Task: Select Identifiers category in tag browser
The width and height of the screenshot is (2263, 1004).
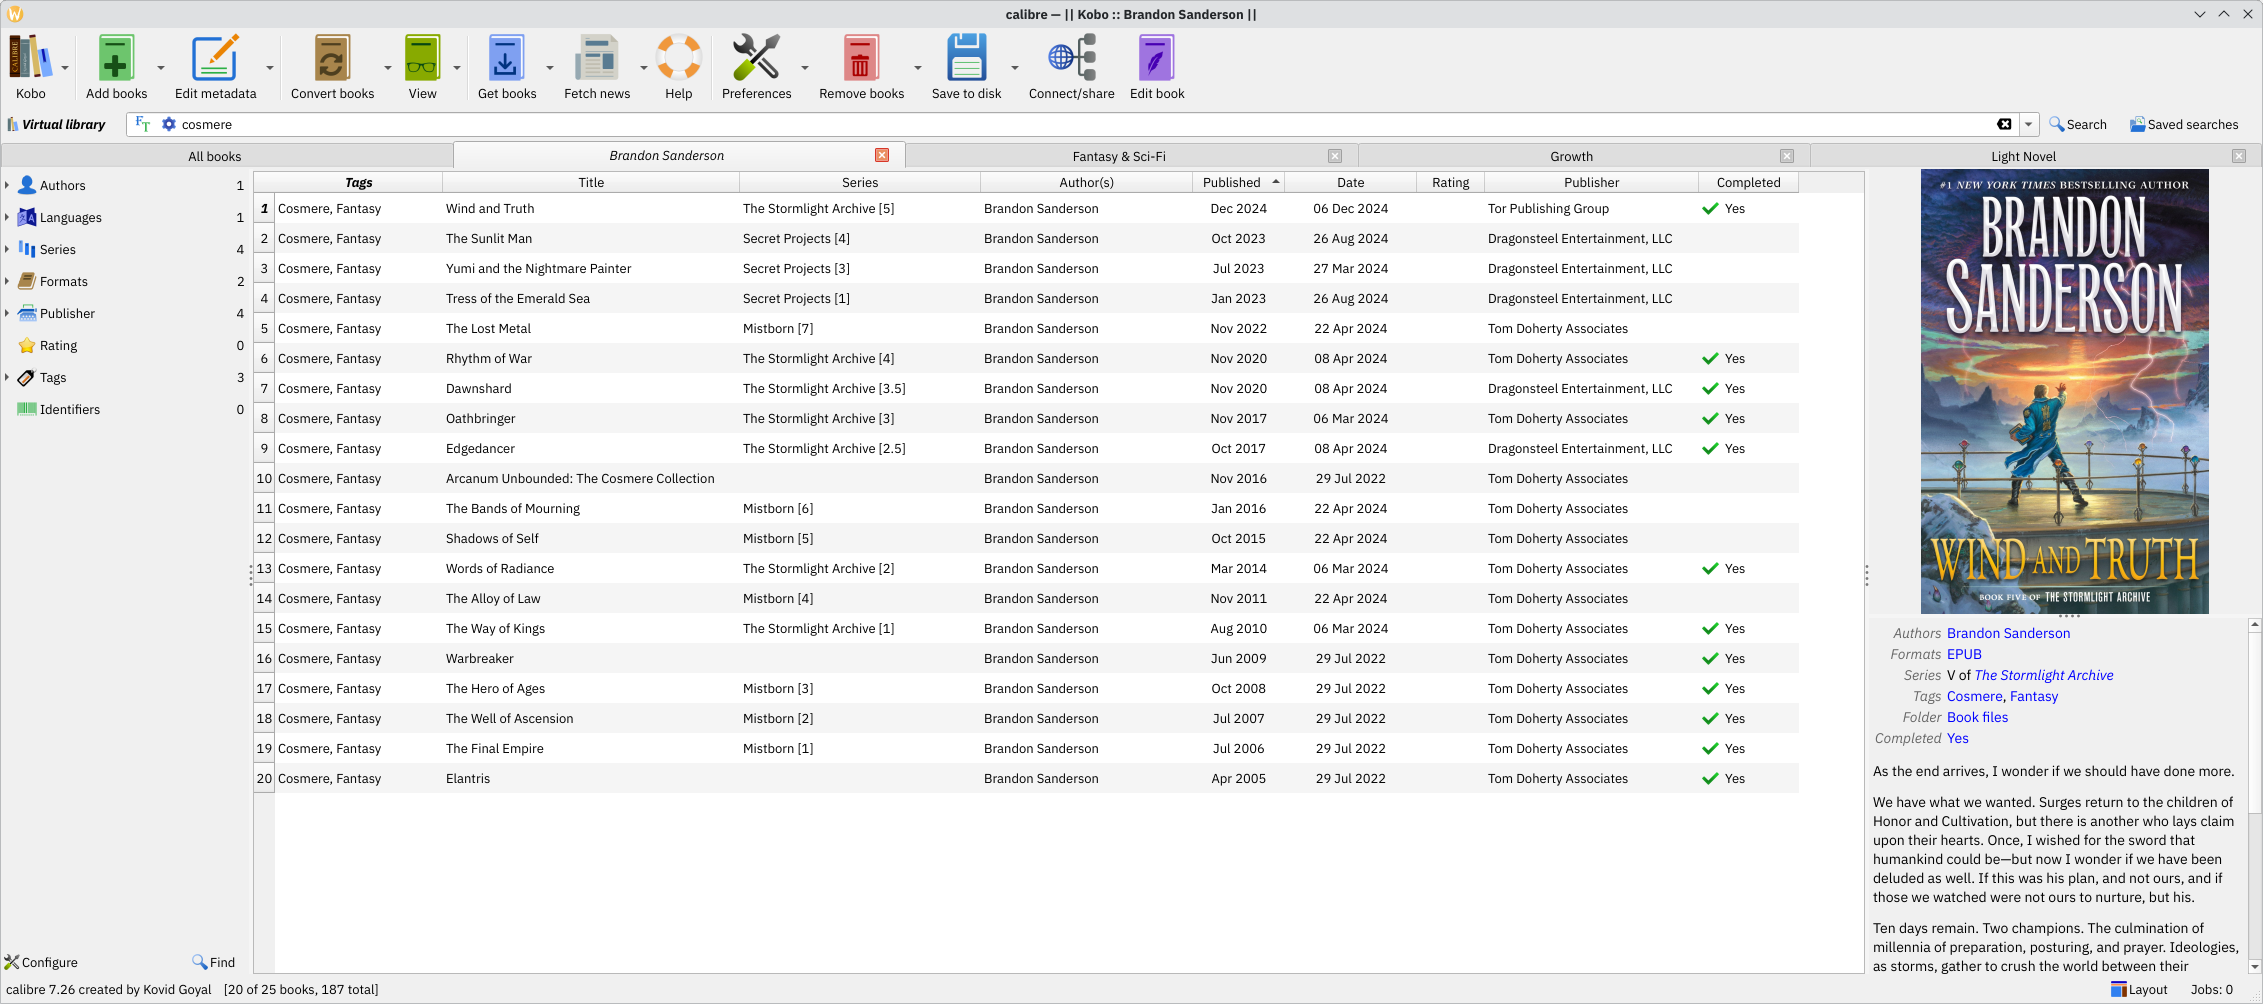Action: click(69, 409)
